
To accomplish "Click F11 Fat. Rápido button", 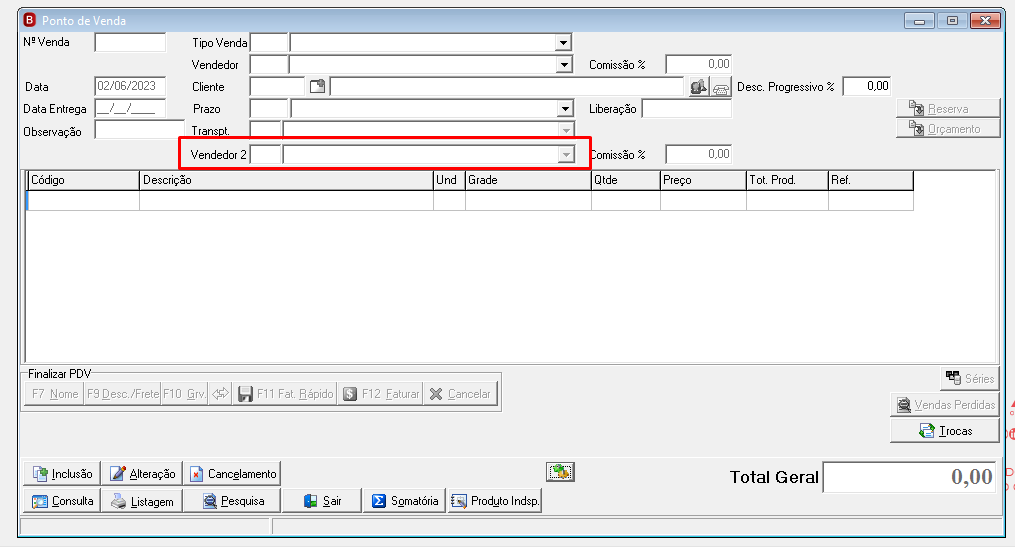I will [285, 394].
